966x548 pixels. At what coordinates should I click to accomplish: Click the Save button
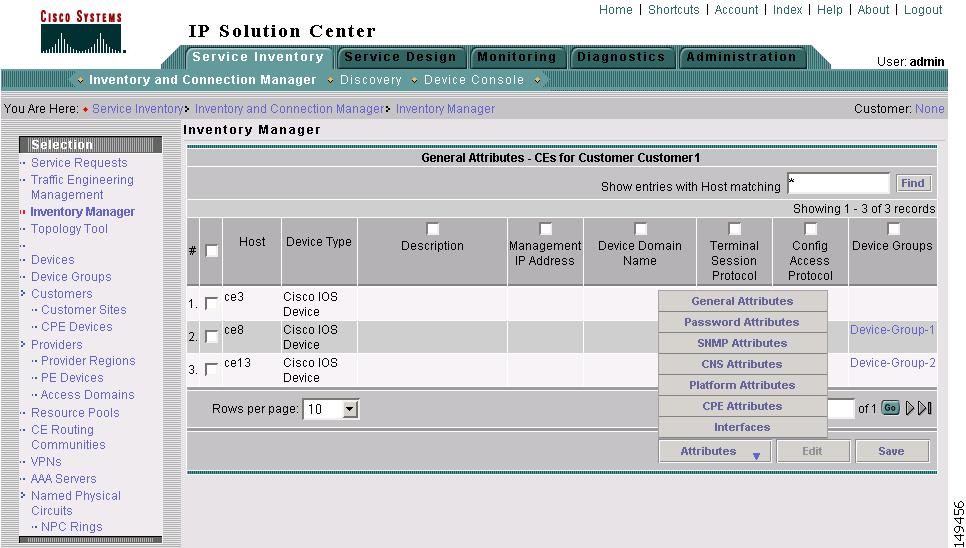(x=891, y=451)
